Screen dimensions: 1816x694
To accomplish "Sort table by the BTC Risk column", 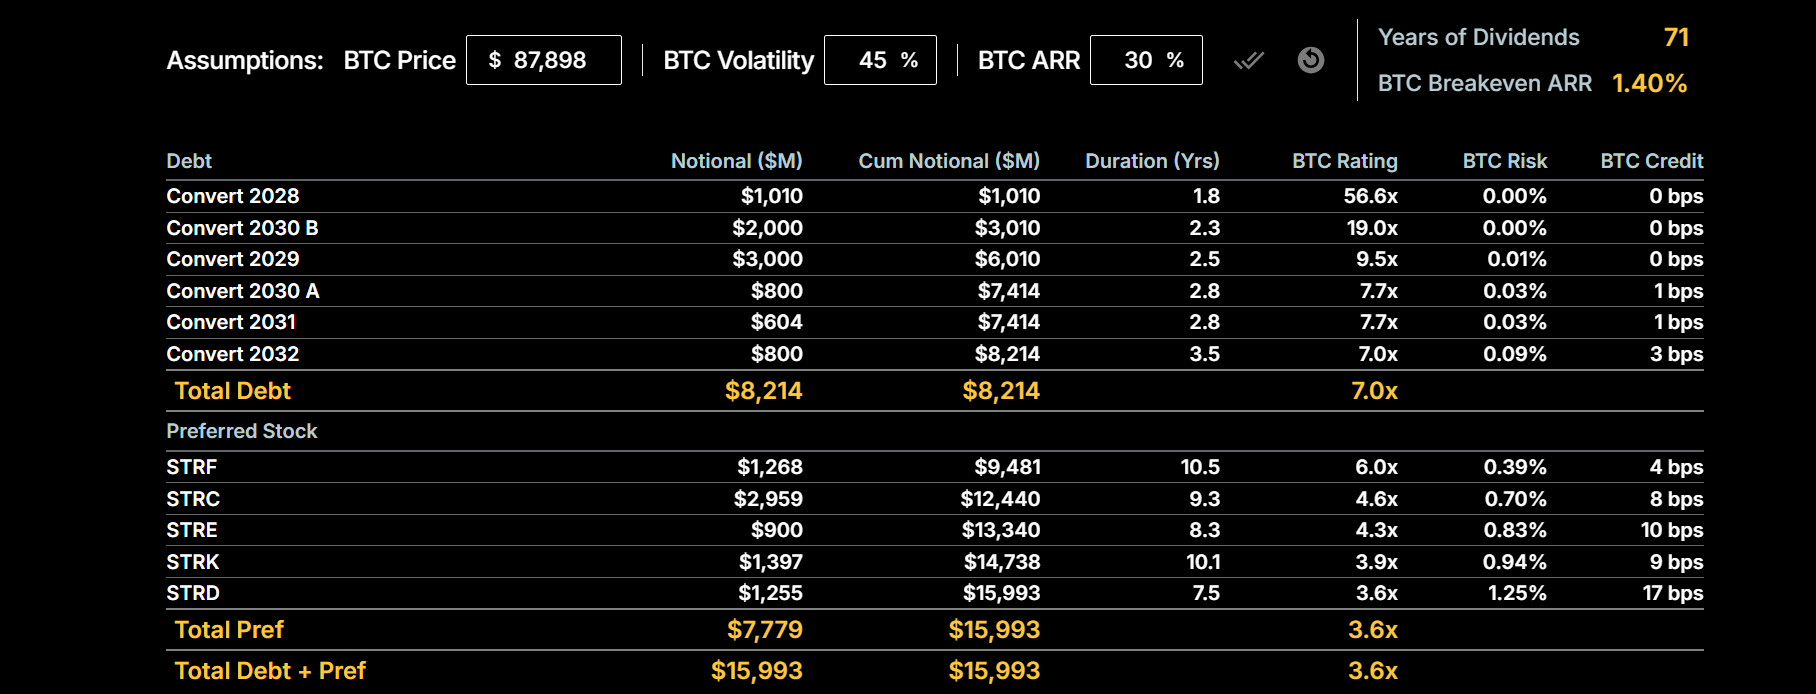I will coord(1504,161).
